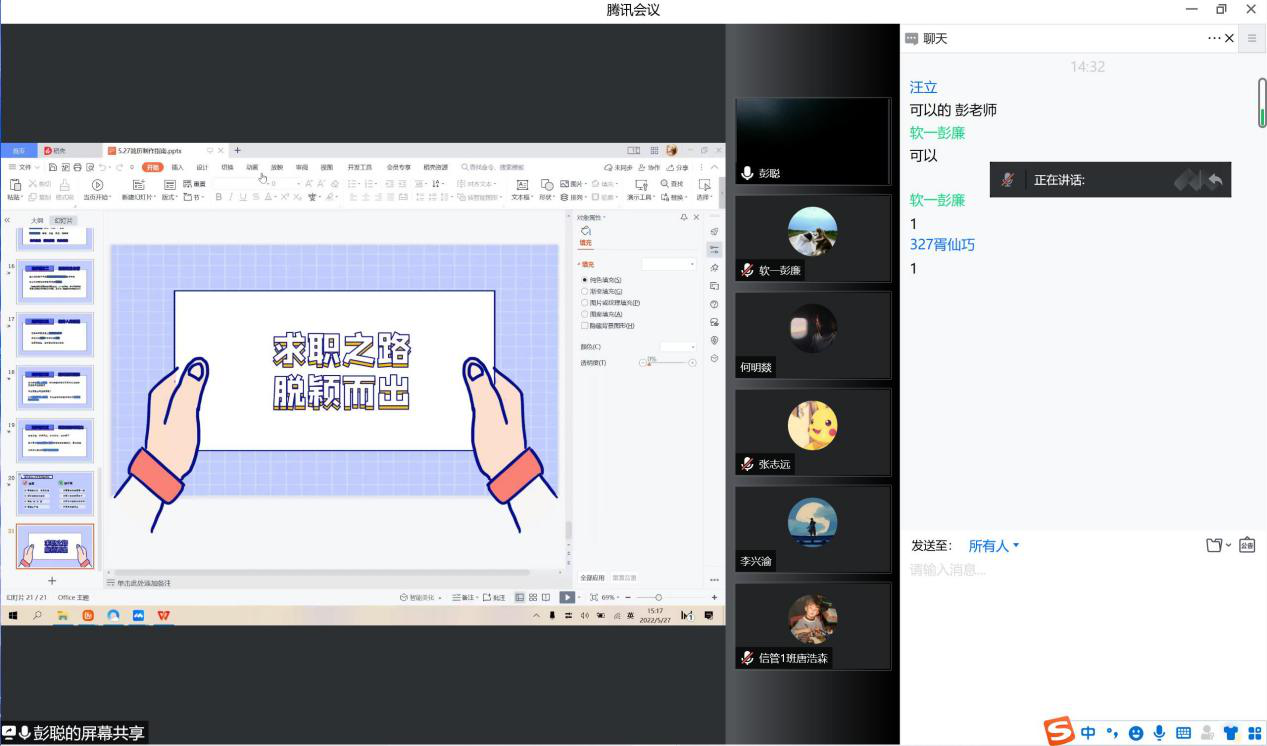The image size is (1267, 746).
Task: Click the Sogou voice input microphone icon
Action: (x=1159, y=733)
